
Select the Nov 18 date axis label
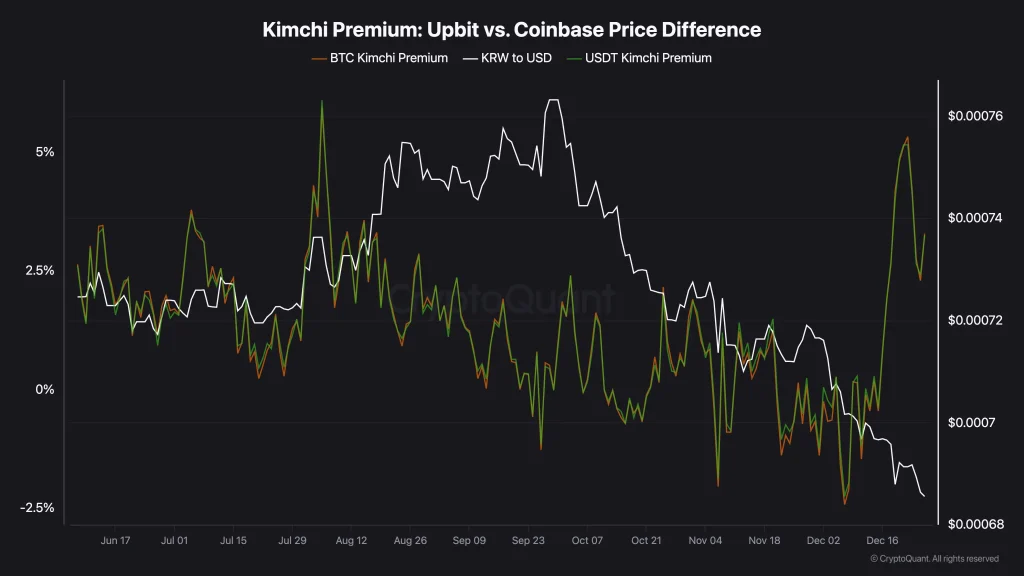(x=764, y=541)
